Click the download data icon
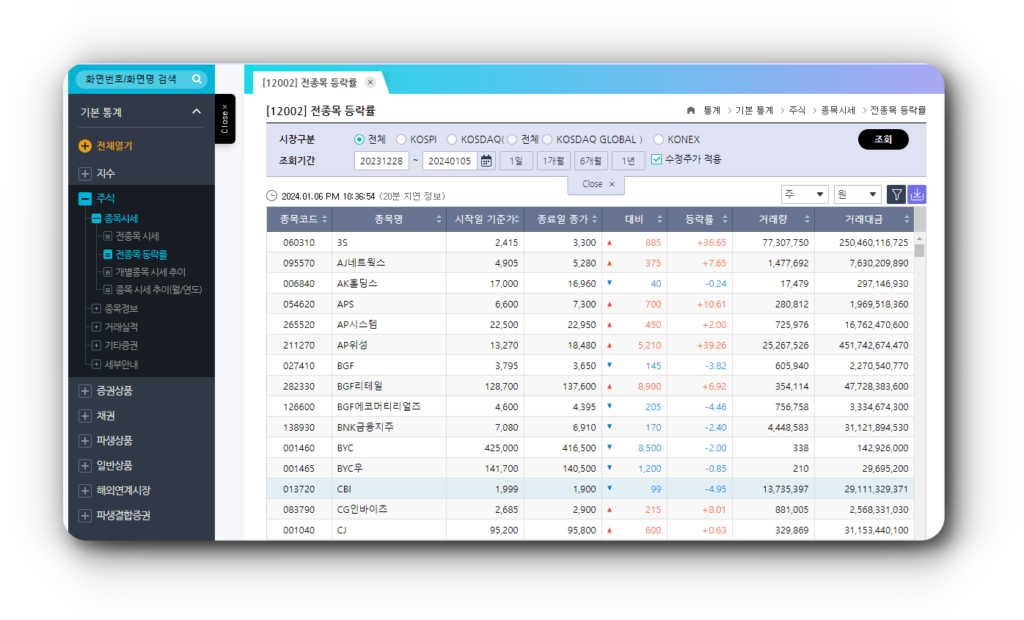The width and height of the screenshot is (1024, 620). click(917, 195)
